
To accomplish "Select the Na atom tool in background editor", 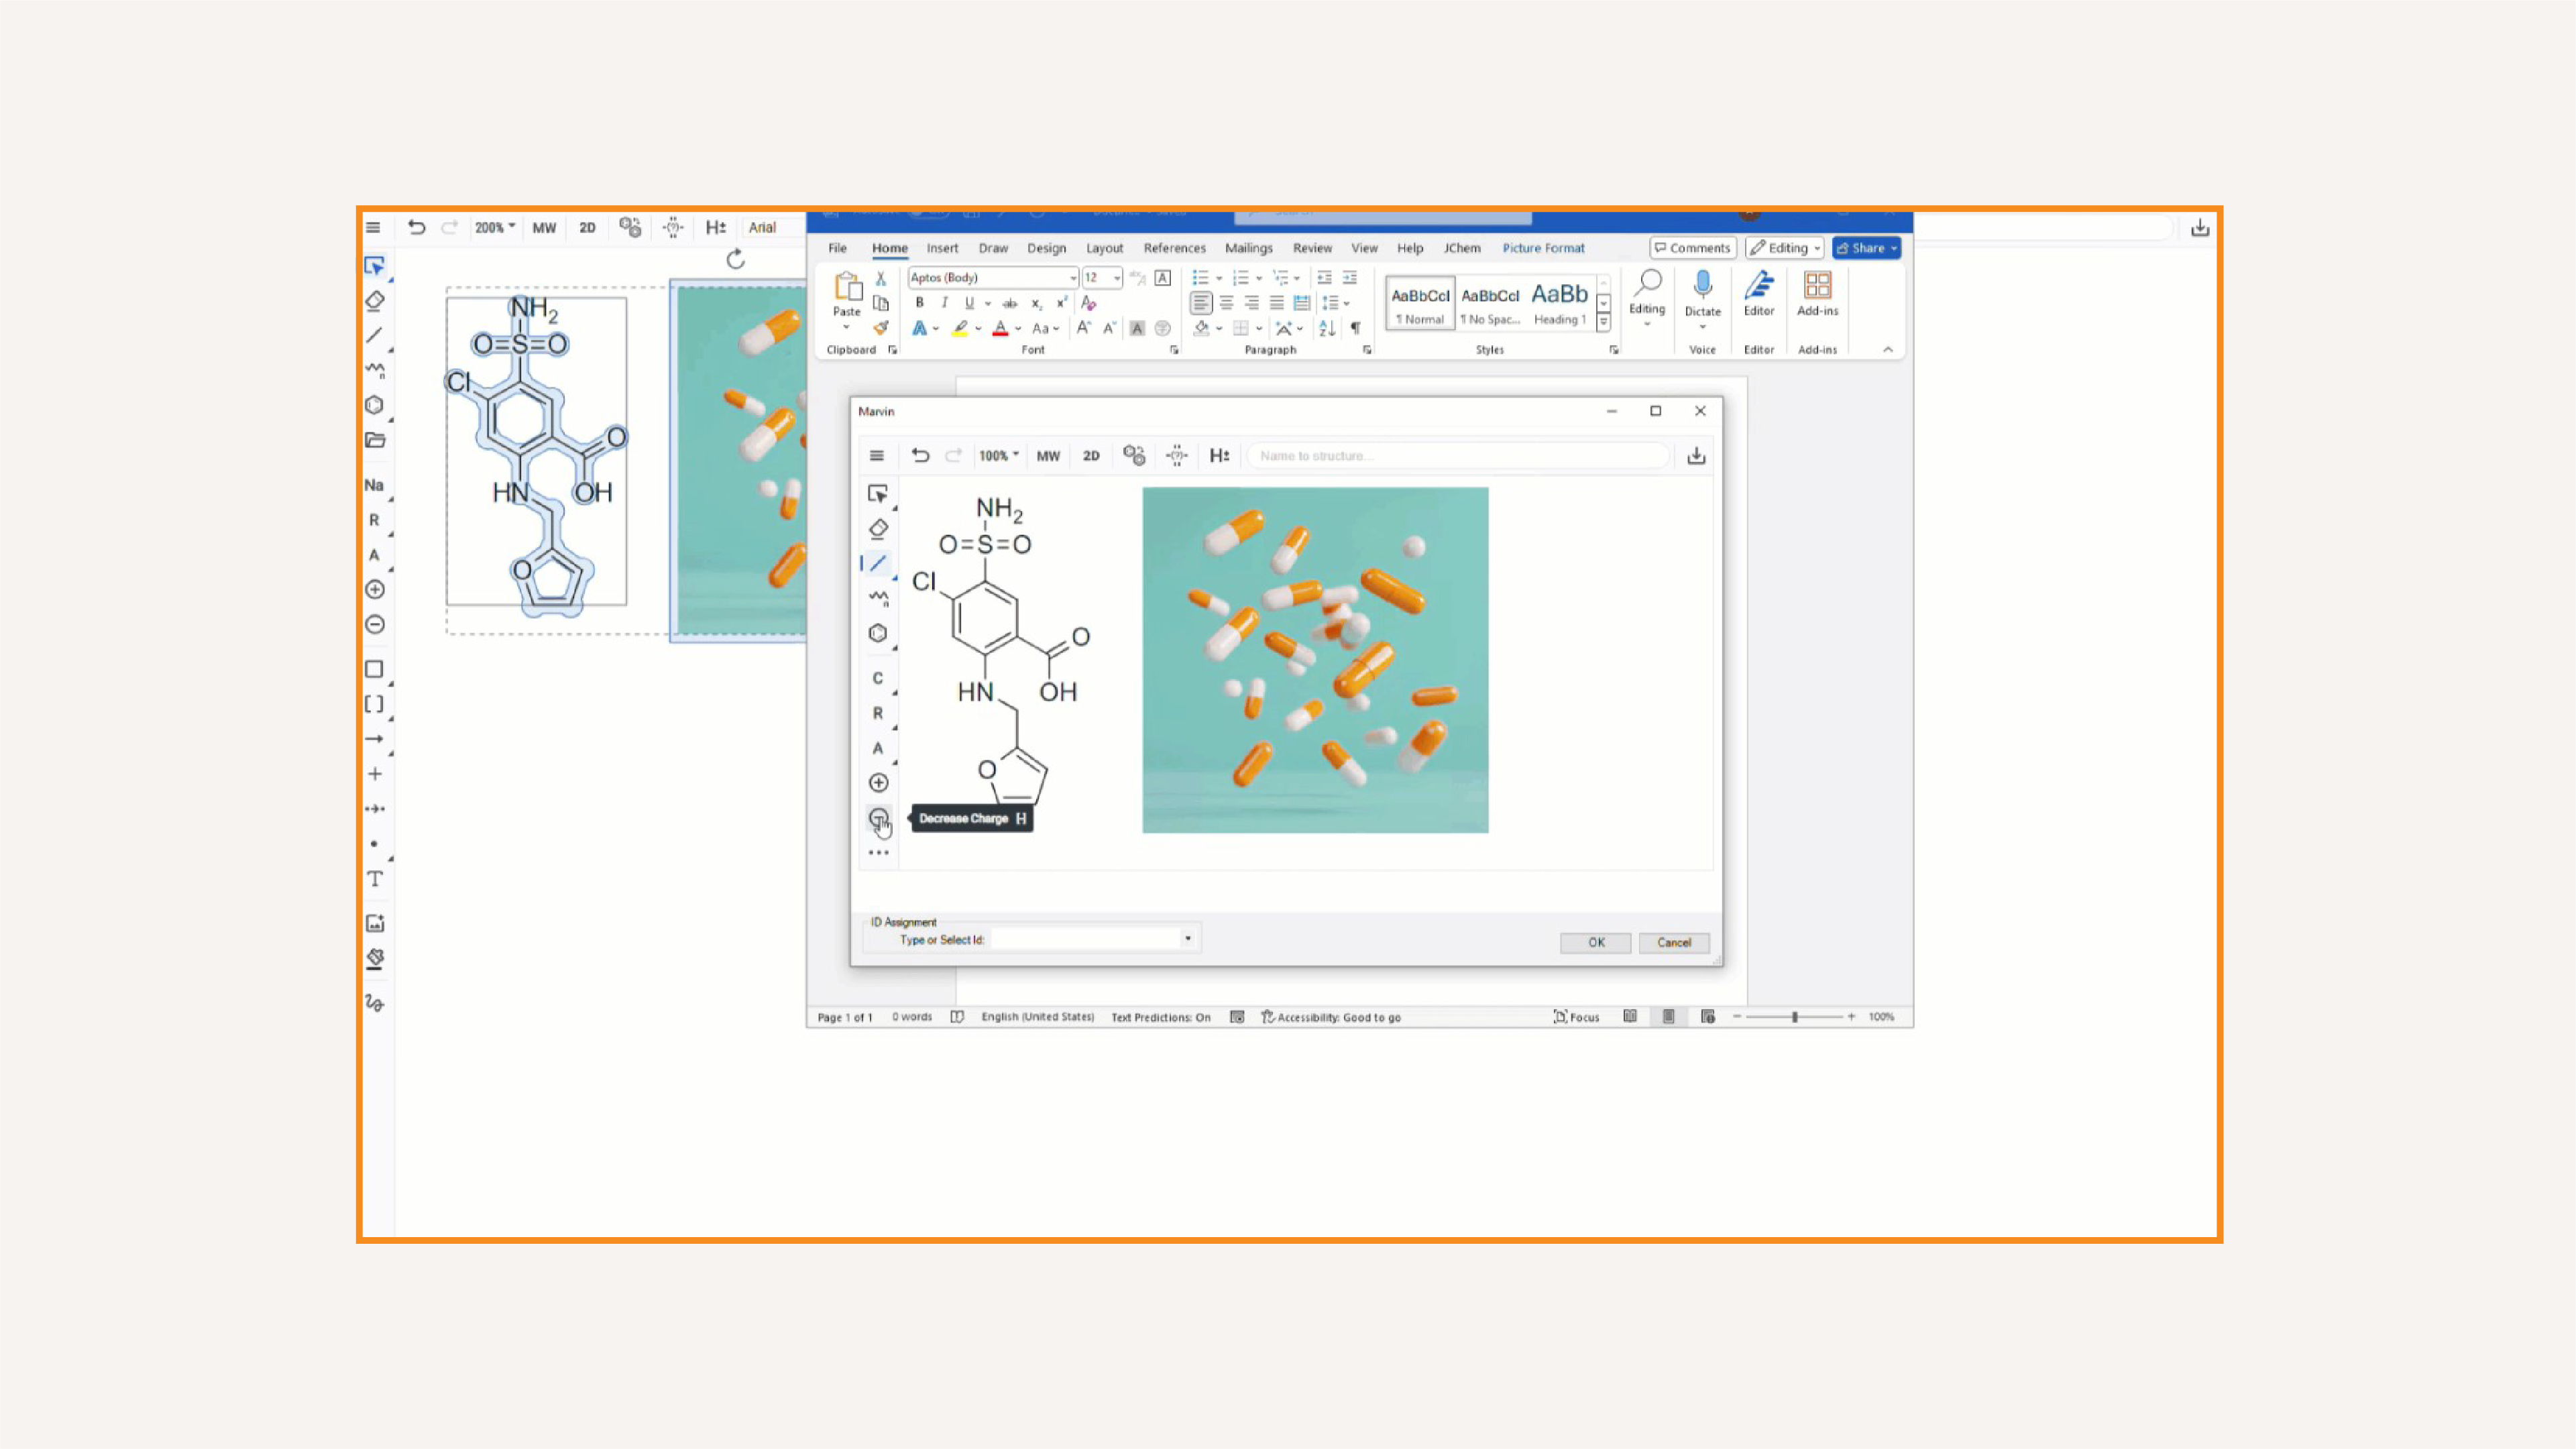I will tap(374, 485).
